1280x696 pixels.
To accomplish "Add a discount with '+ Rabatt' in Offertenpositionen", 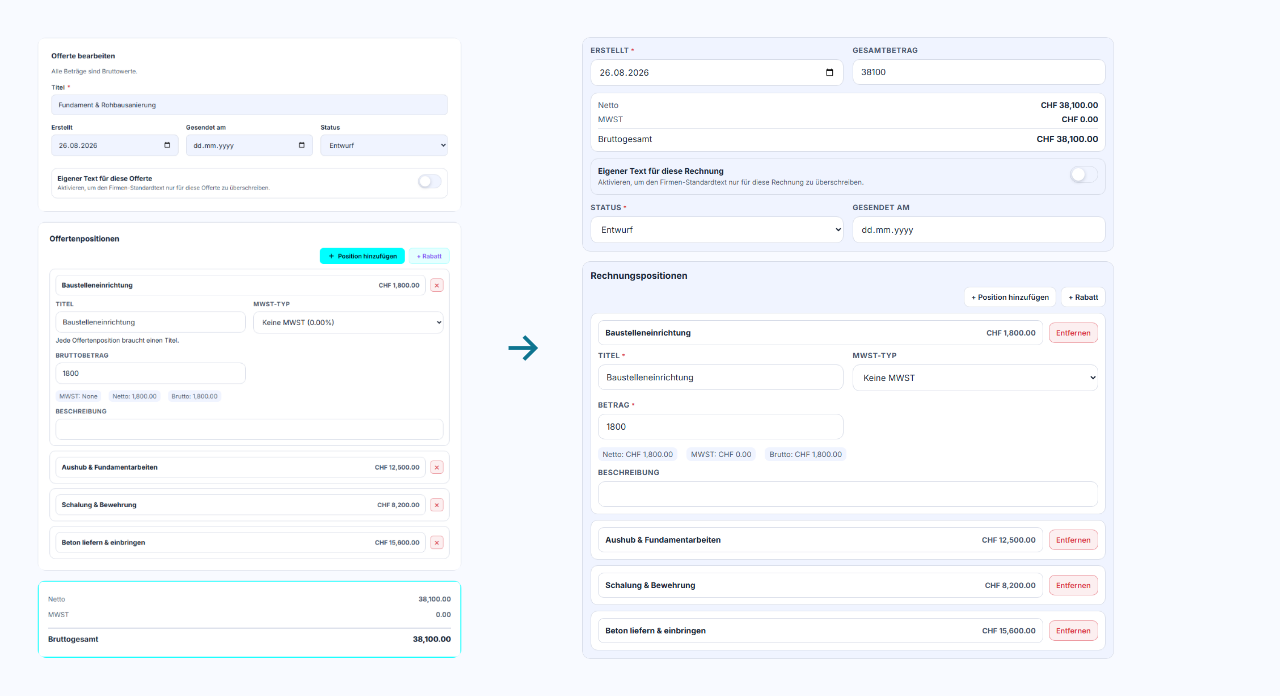I will pyautogui.click(x=429, y=256).
